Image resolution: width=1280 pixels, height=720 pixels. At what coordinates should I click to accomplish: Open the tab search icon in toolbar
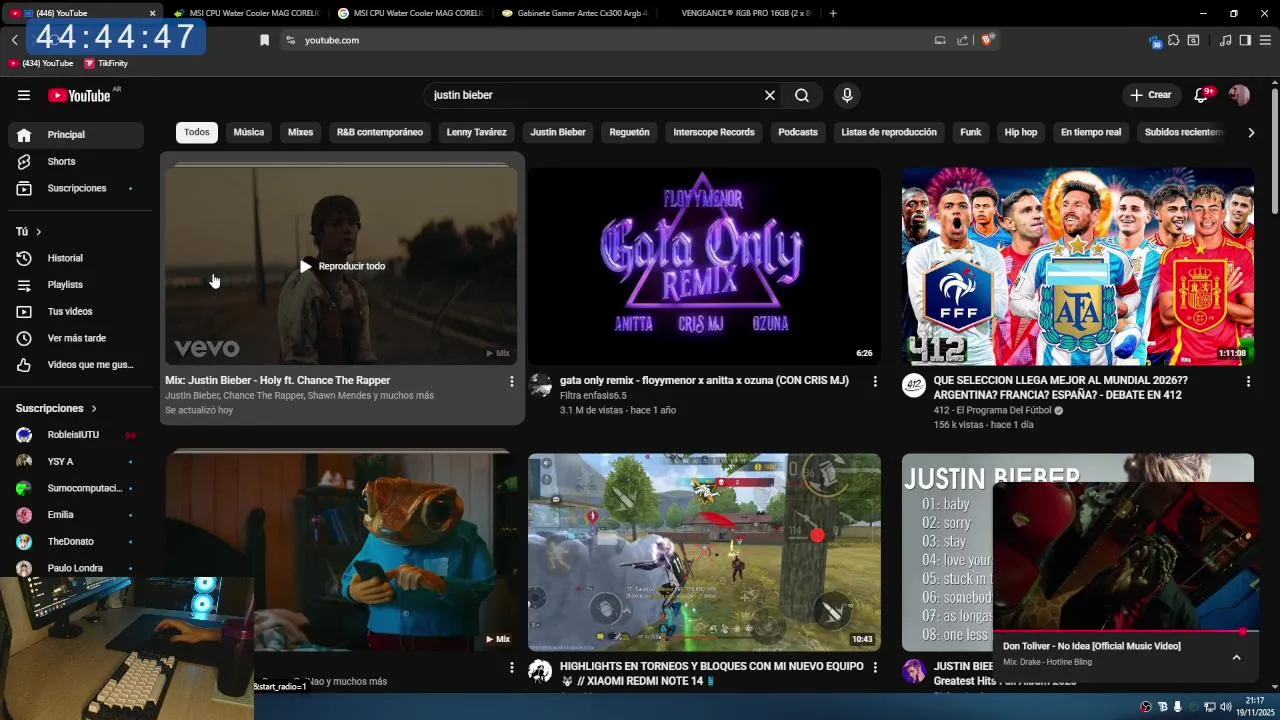tap(1193, 40)
